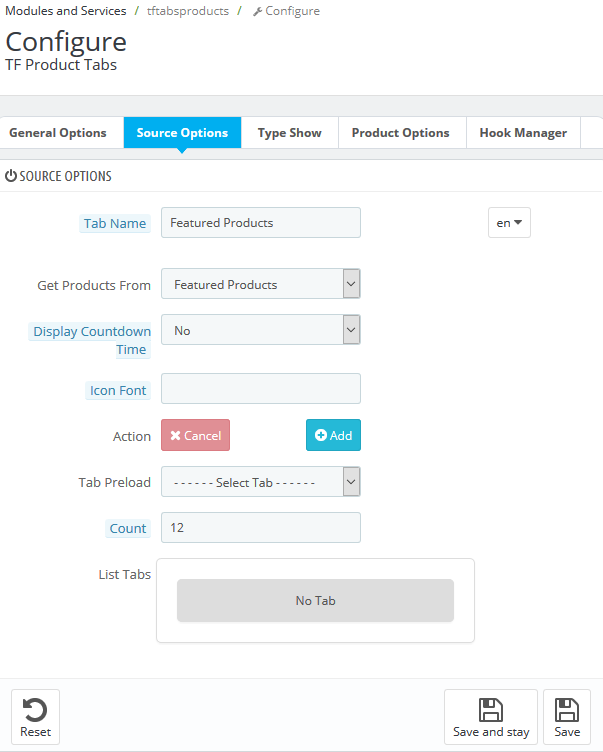The height and width of the screenshot is (752, 603).
Task: Open the Type Show tab
Action: pos(289,133)
